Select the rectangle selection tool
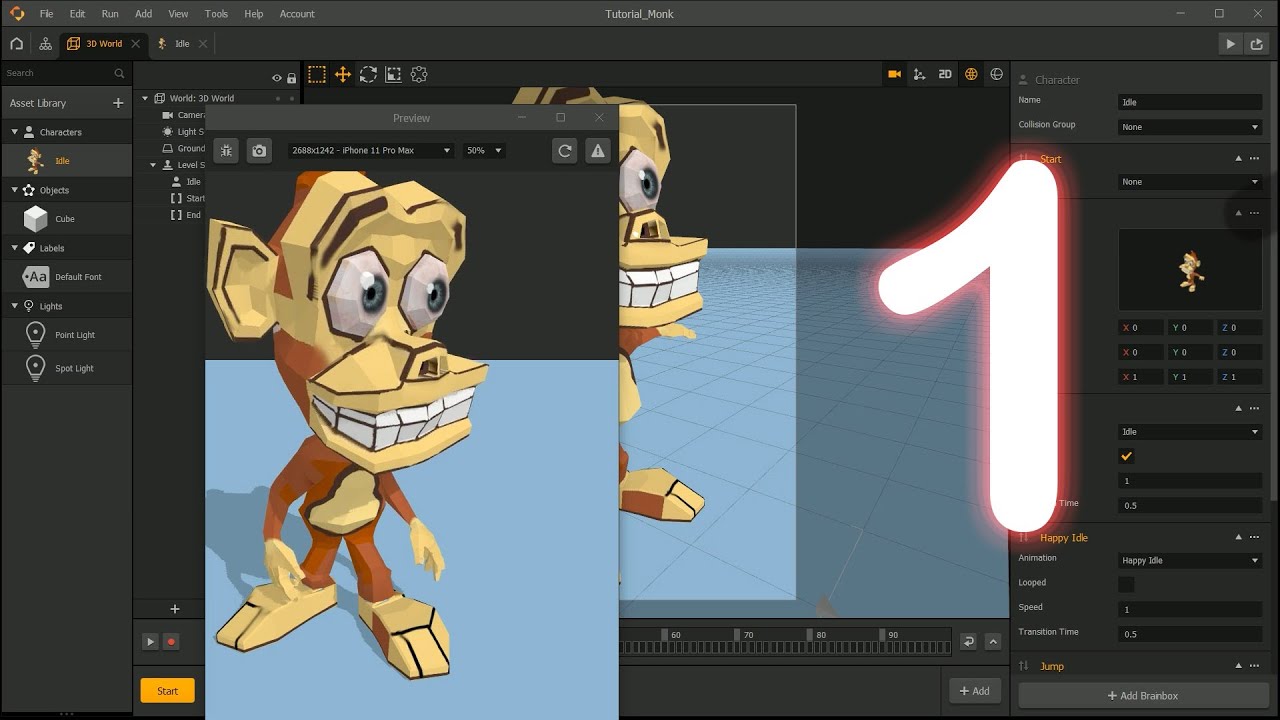 (317, 74)
